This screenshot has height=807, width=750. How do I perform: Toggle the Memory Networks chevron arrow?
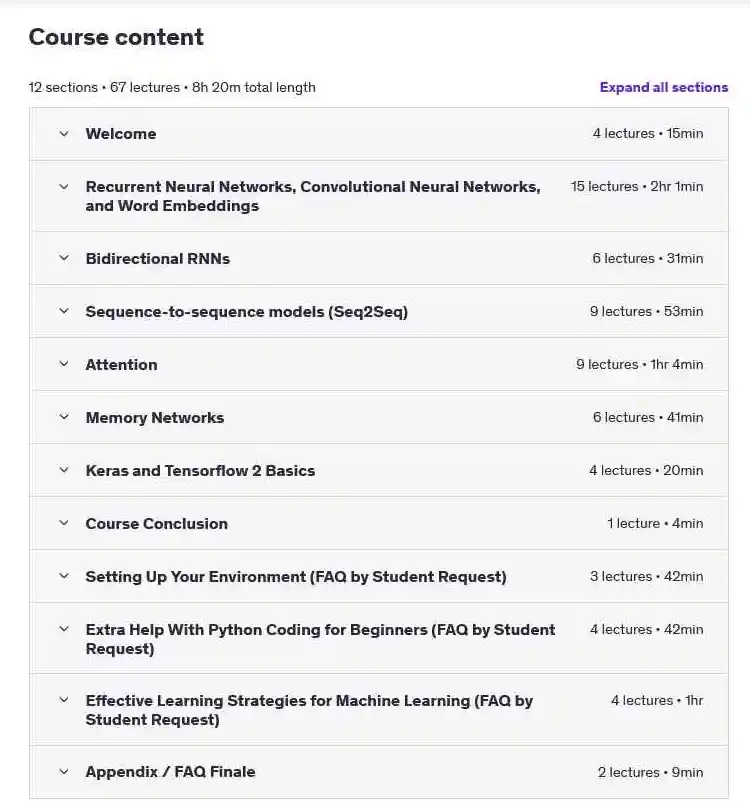[64, 417]
